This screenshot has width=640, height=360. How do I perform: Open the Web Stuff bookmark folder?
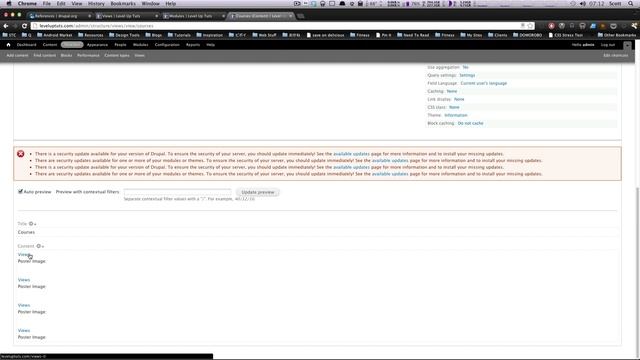pos(265,35)
